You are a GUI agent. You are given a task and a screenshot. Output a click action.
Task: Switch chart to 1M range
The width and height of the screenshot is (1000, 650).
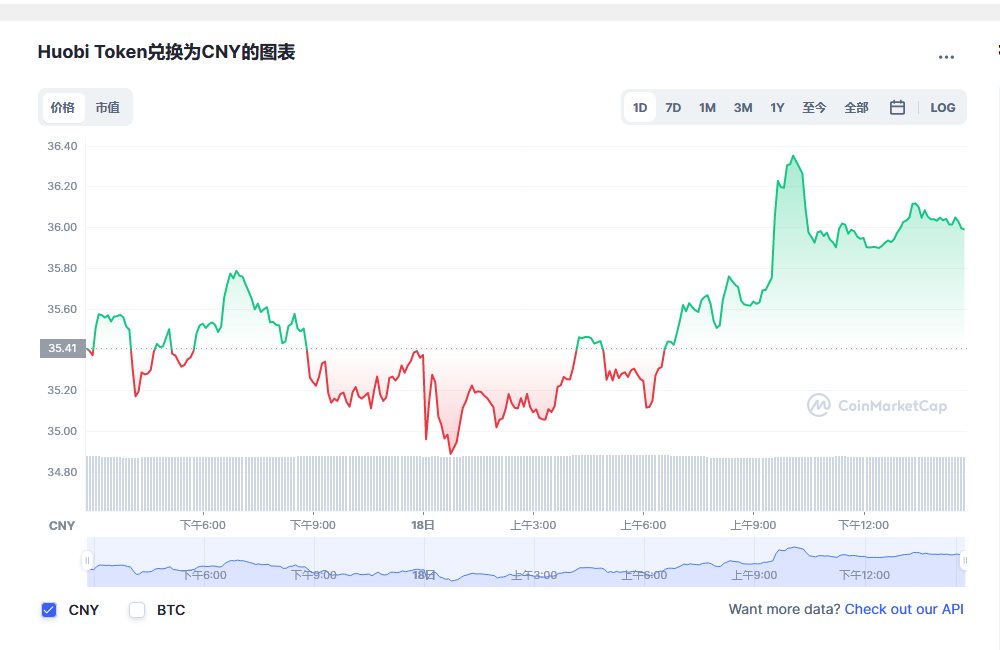click(x=707, y=108)
